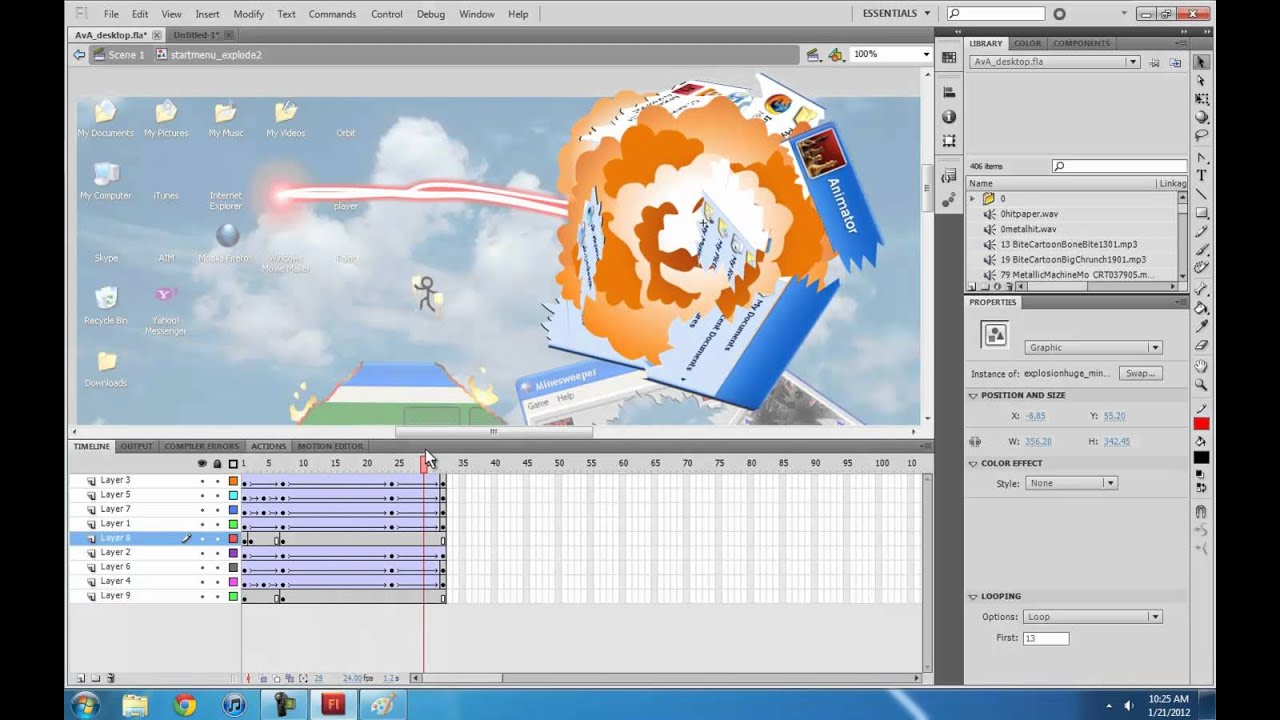Select the Subselection tool
The height and width of the screenshot is (720, 1280).
pyautogui.click(x=1201, y=80)
